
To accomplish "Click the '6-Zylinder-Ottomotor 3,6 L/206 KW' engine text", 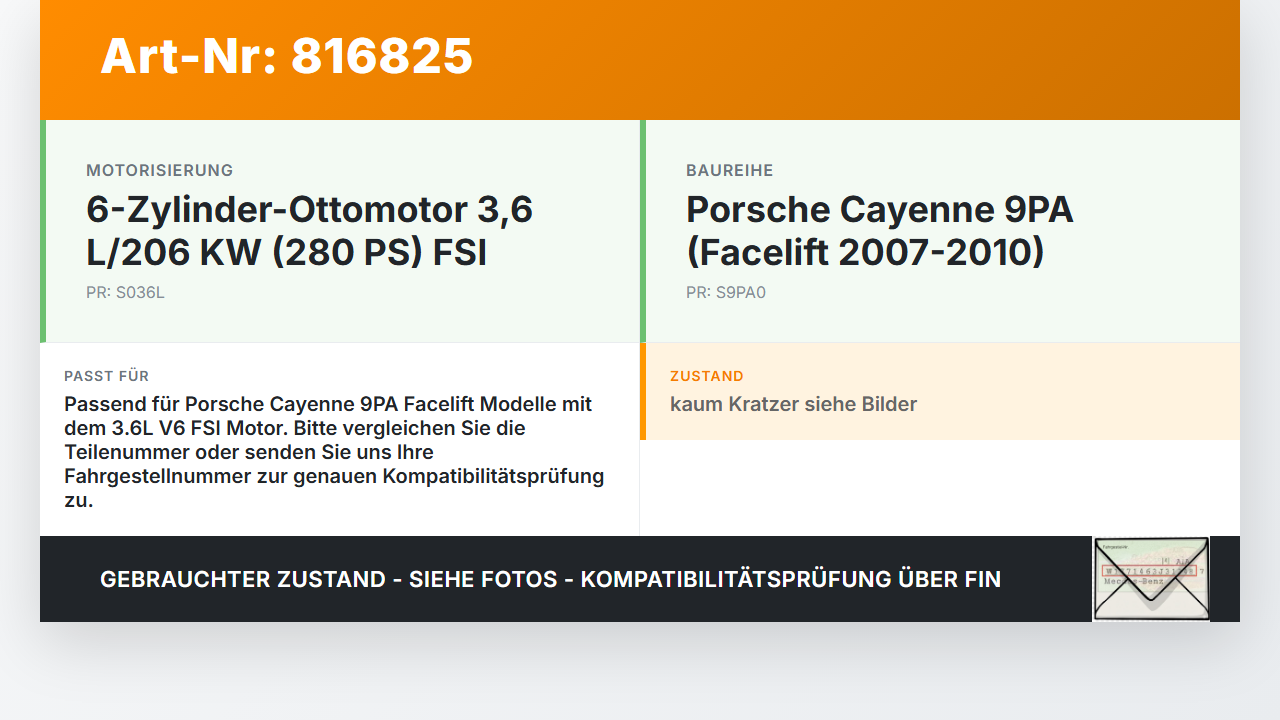I will [309, 231].
